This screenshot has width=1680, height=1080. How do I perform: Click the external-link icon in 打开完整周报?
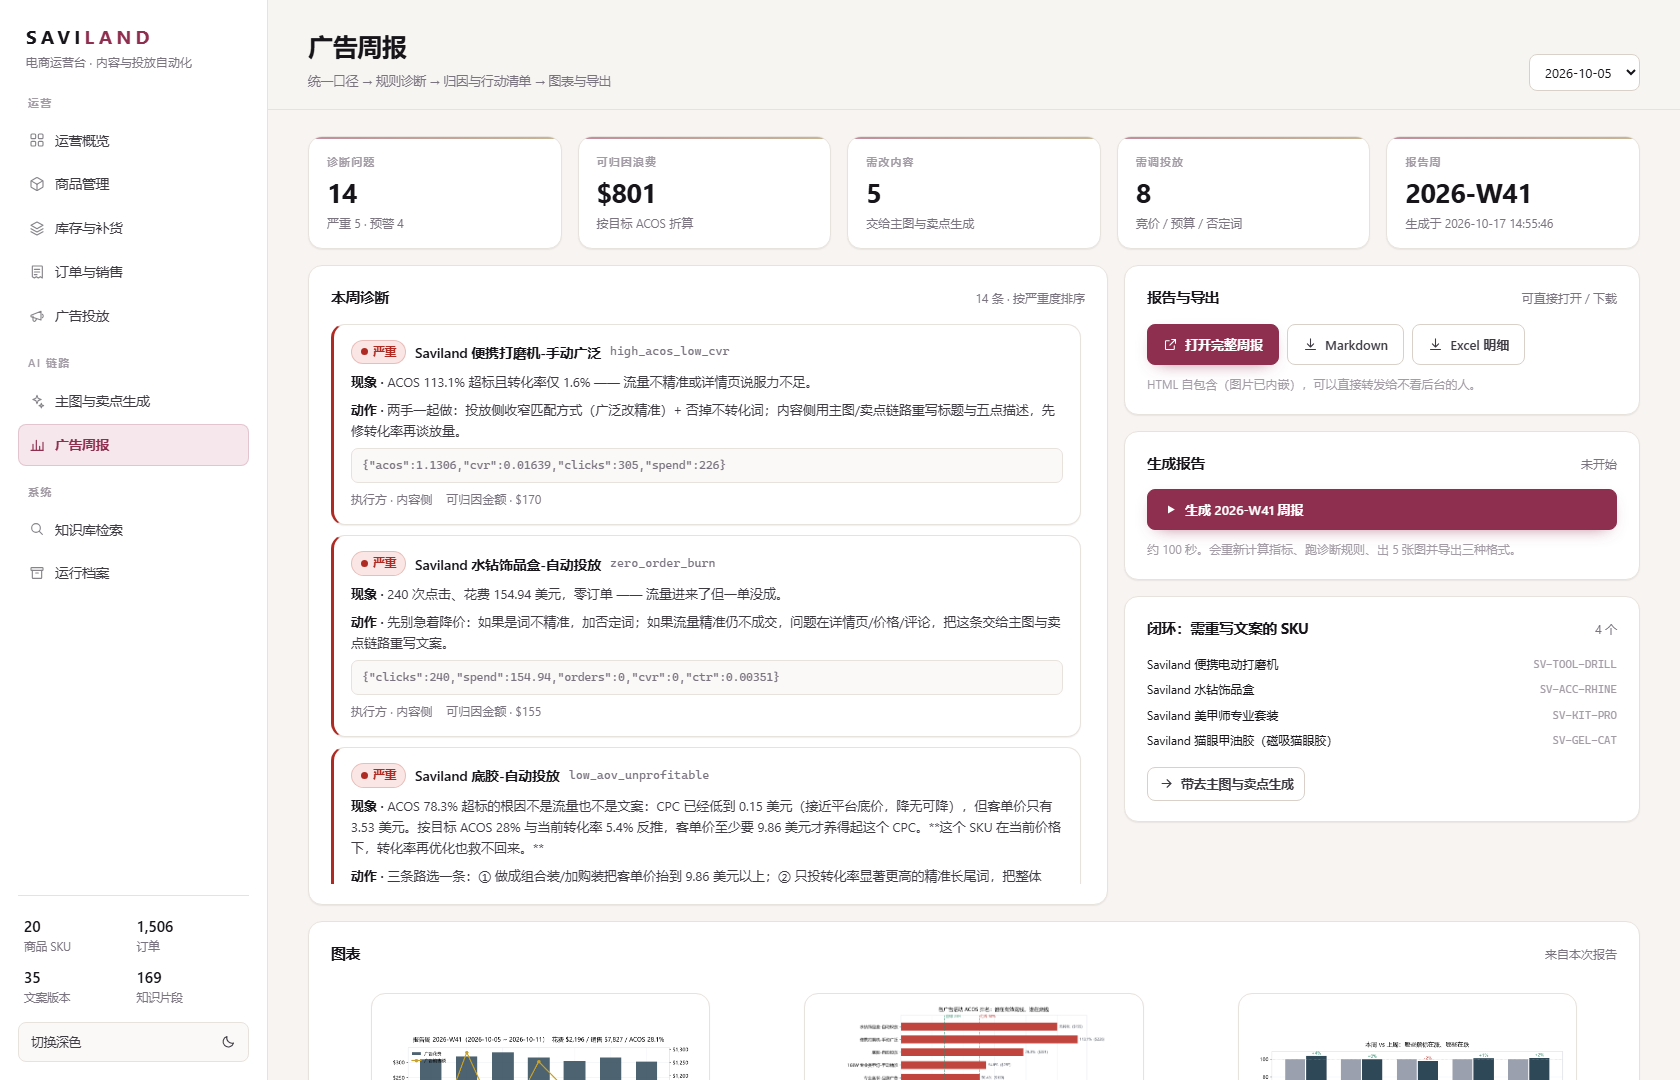pyautogui.click(x=1170, y=345)
